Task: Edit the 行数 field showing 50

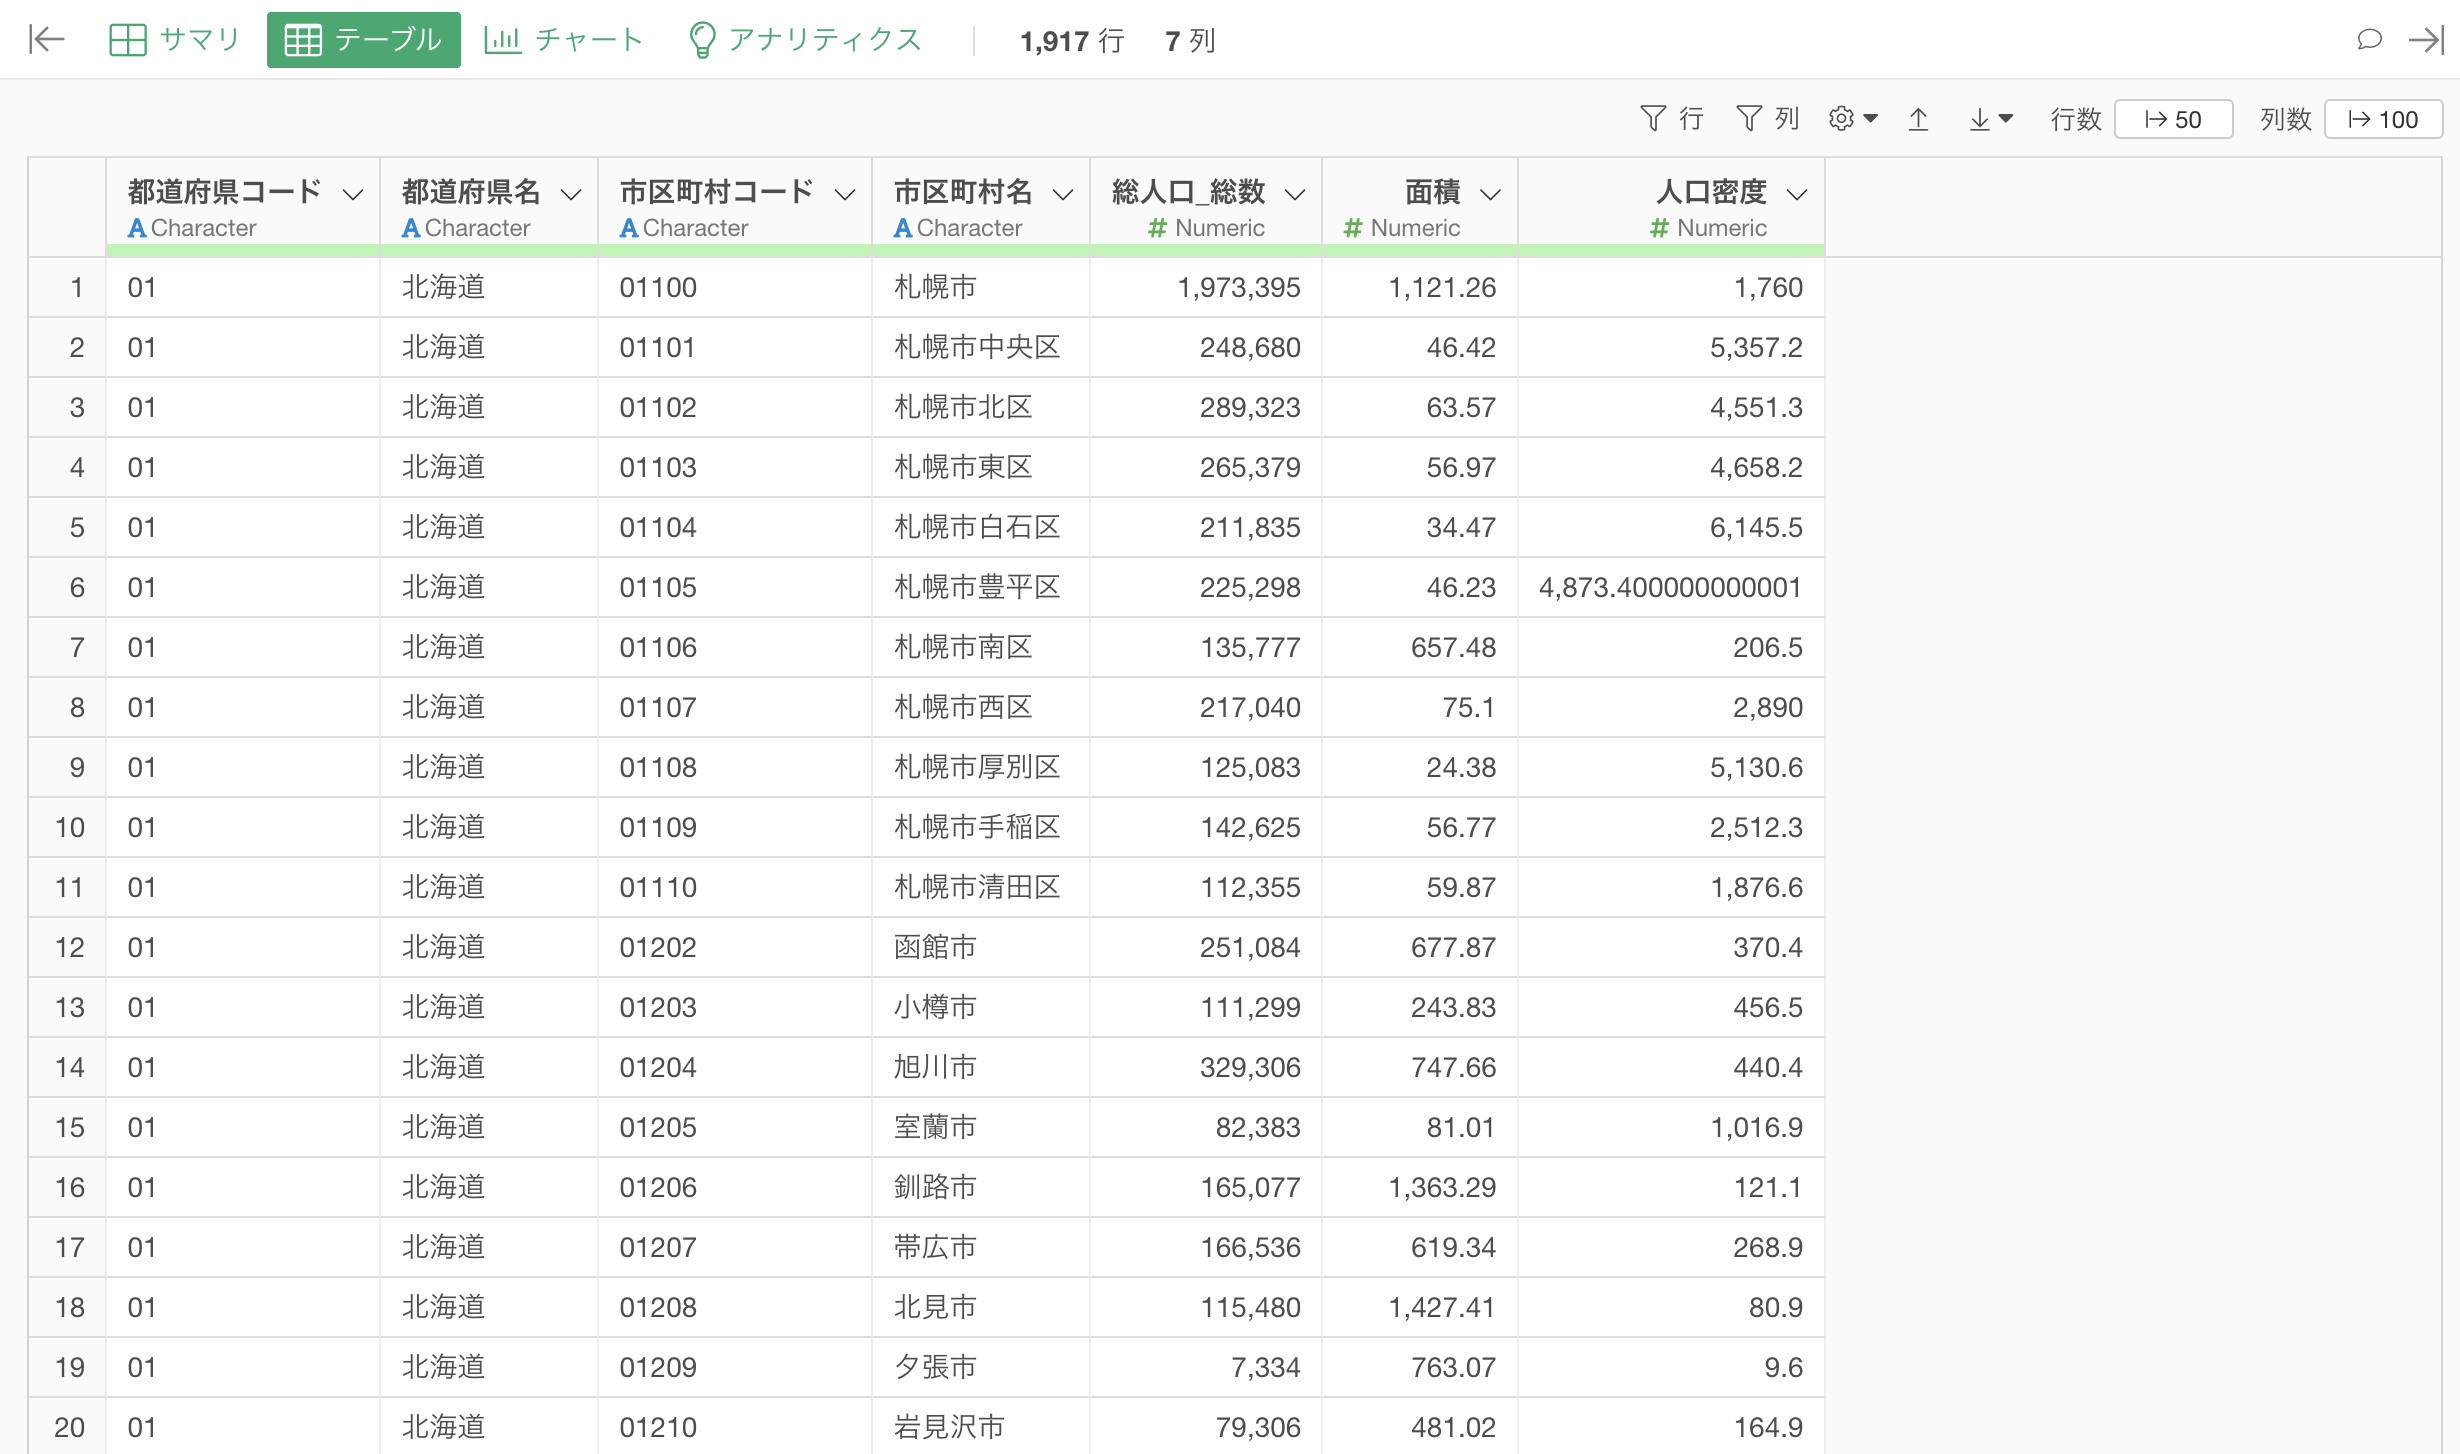Action: point(2173,119)
